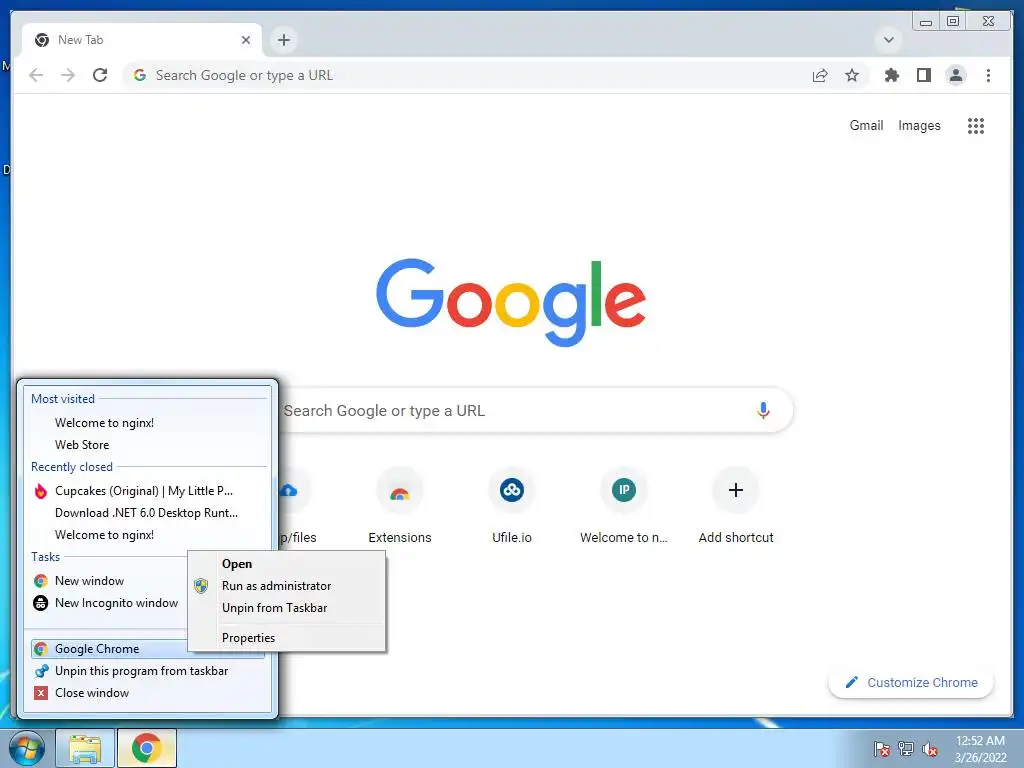1024x768 pixels.
Task: Open the Action Center flag icon
Action: click(x=882, y=749)
